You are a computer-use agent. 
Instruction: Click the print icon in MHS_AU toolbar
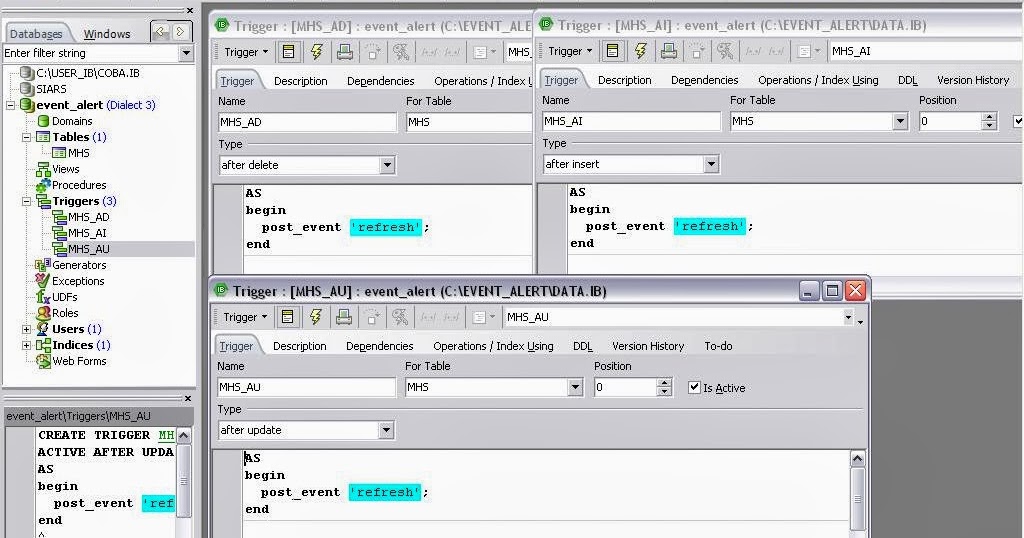point(344,317)
